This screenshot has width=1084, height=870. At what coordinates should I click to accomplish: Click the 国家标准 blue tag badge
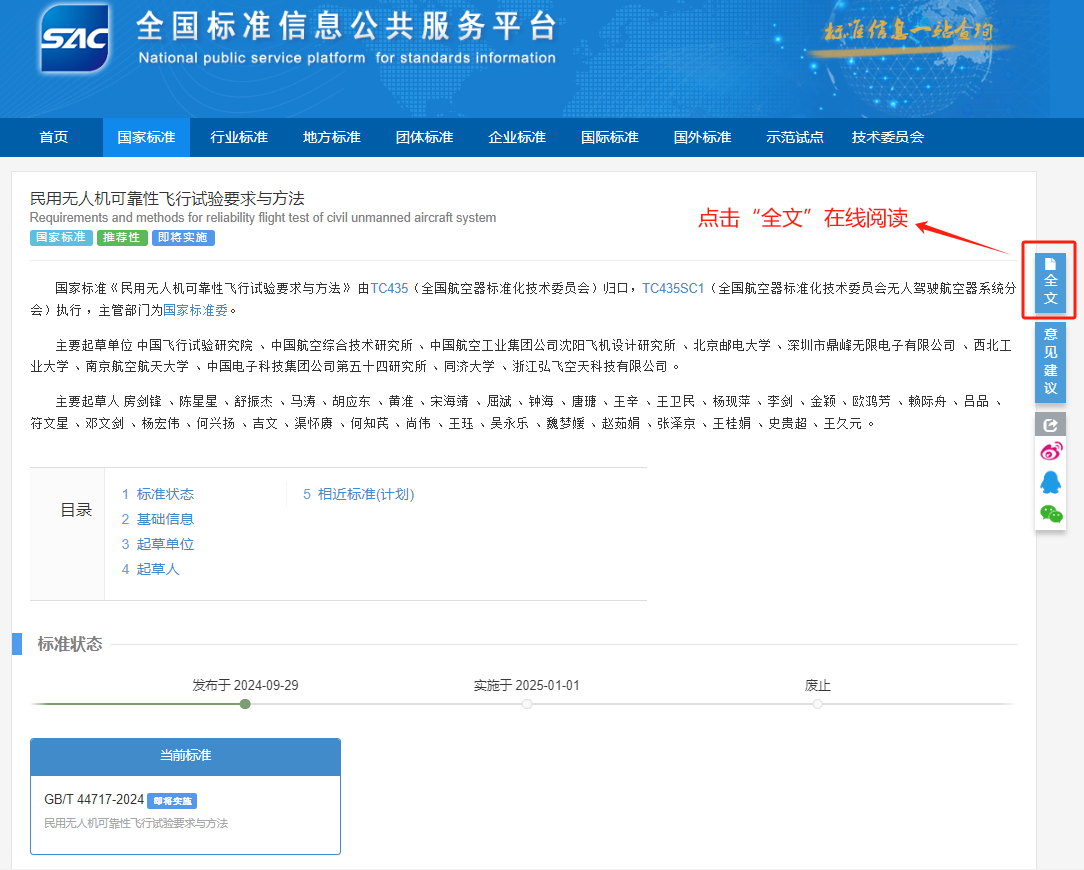tap(61, 238)
